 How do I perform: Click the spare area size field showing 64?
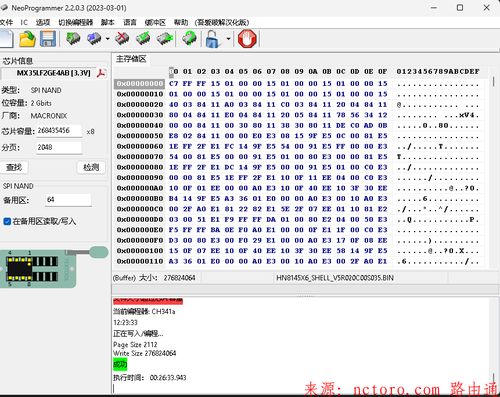click(68, 200)
